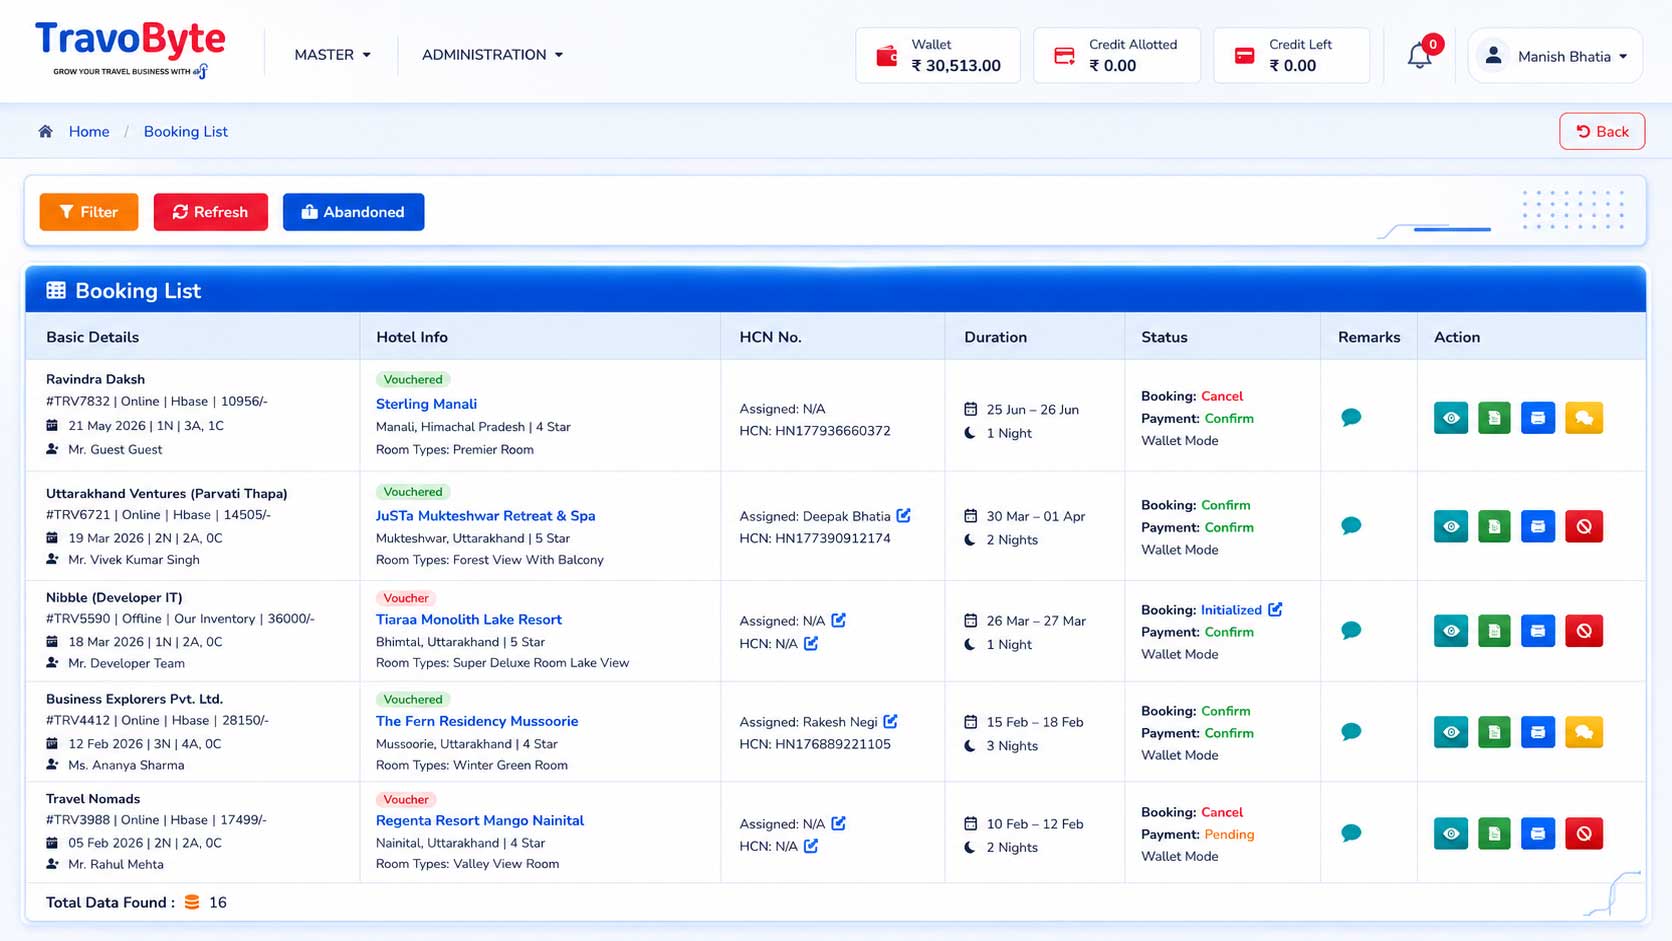Viewport: 1672px width, 941px height.
Task: Edit assigned user for Regenta Resort booking
Action: (x=839, y=823)
